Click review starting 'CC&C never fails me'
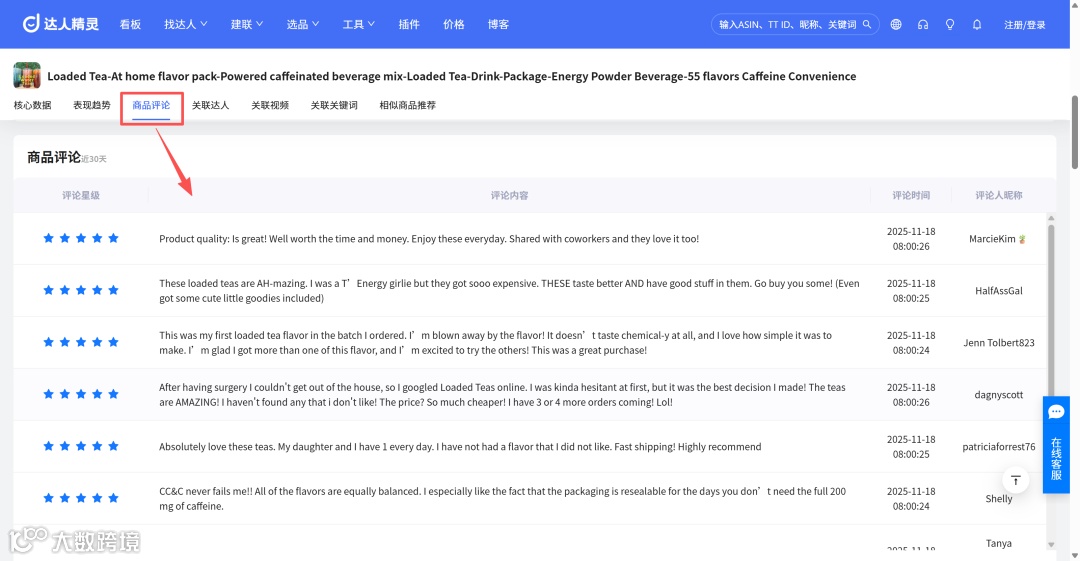 coord(503,499)
